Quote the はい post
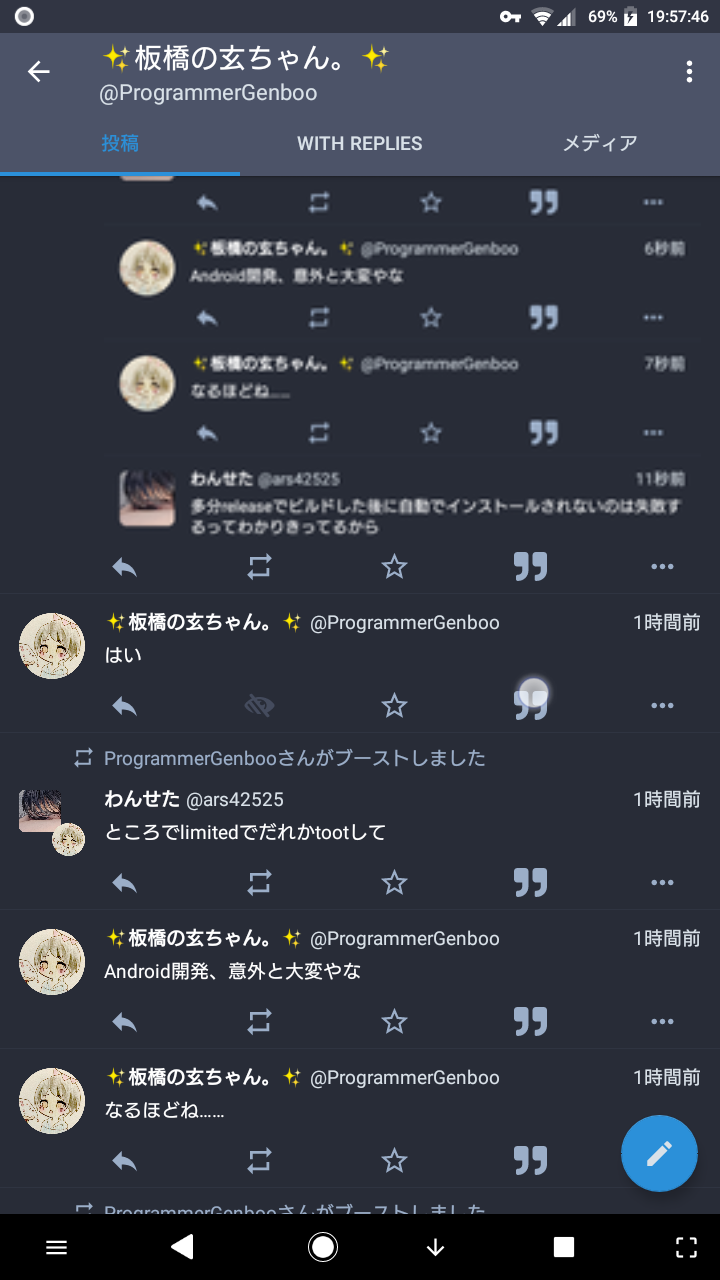The image size is (720, 1280). pyautogui.click(x=531, y=706)
